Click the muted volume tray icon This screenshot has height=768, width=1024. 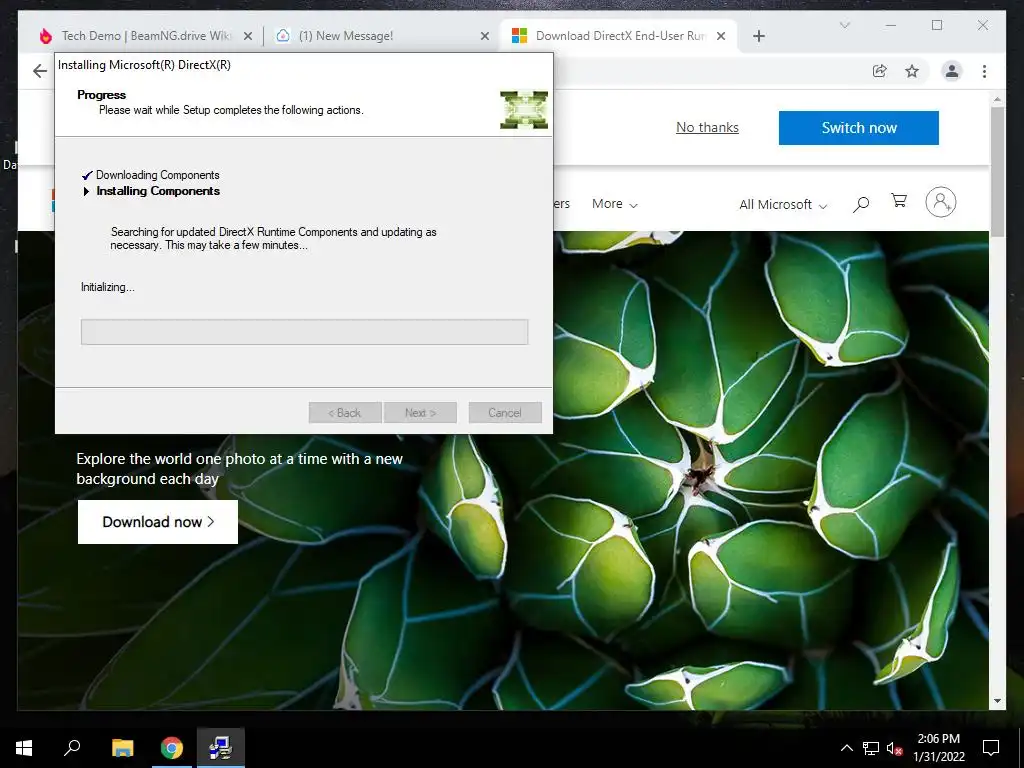894,748
